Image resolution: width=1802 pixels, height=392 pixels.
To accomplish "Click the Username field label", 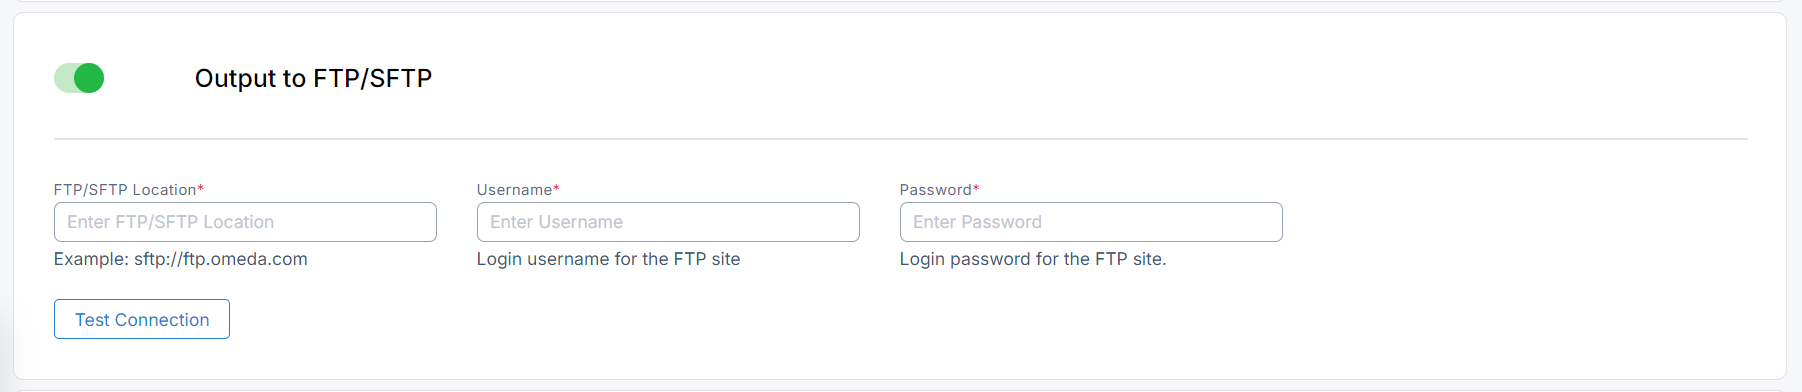I will (x=514, y=189).
